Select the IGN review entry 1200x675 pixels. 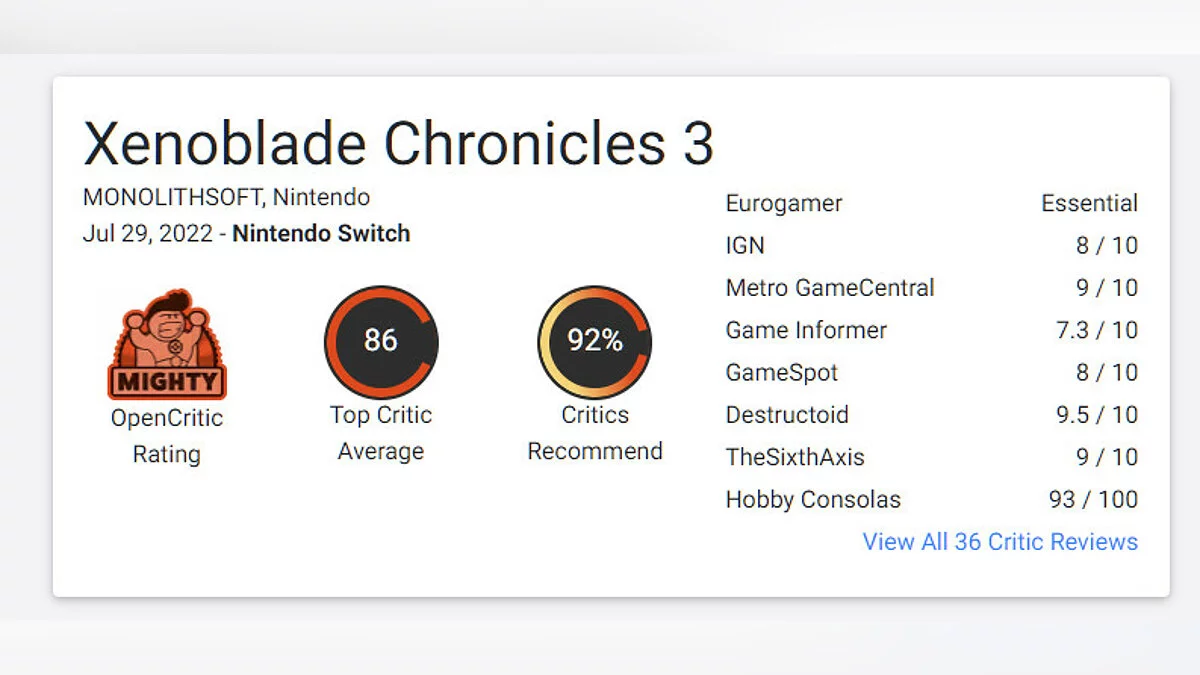[x=745, y=245]
